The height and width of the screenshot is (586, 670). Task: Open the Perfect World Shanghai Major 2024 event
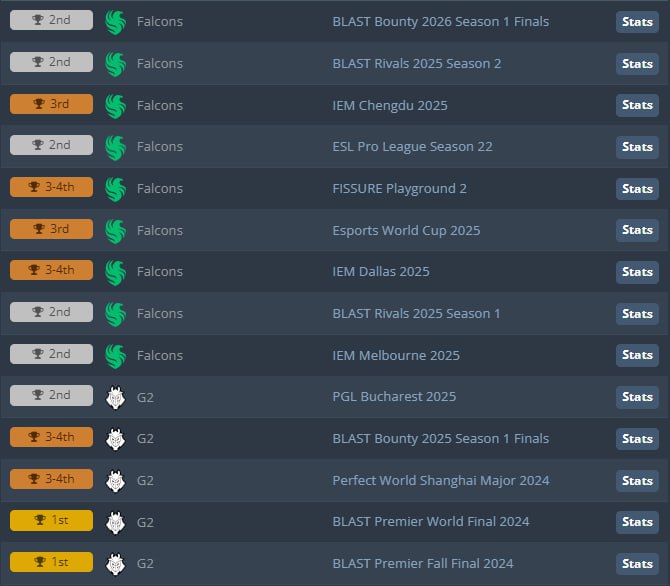point(440,481)
